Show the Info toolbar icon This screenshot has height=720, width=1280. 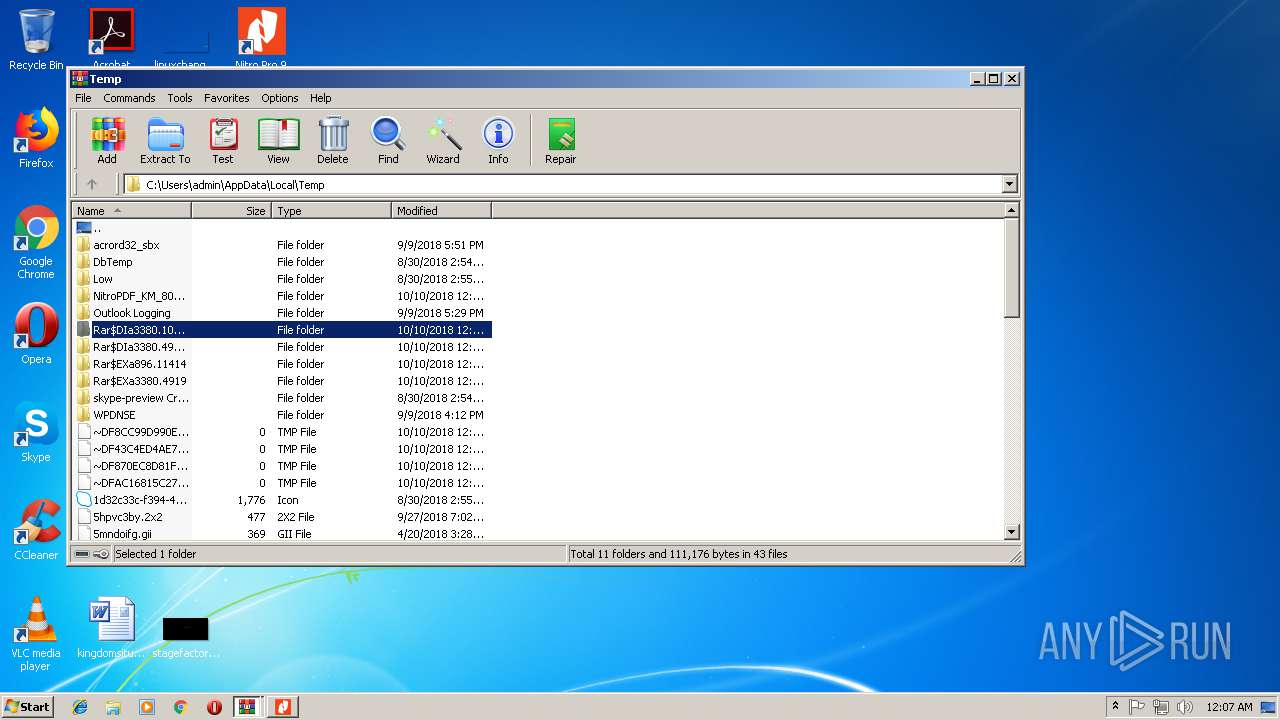(x=498, y=140)
